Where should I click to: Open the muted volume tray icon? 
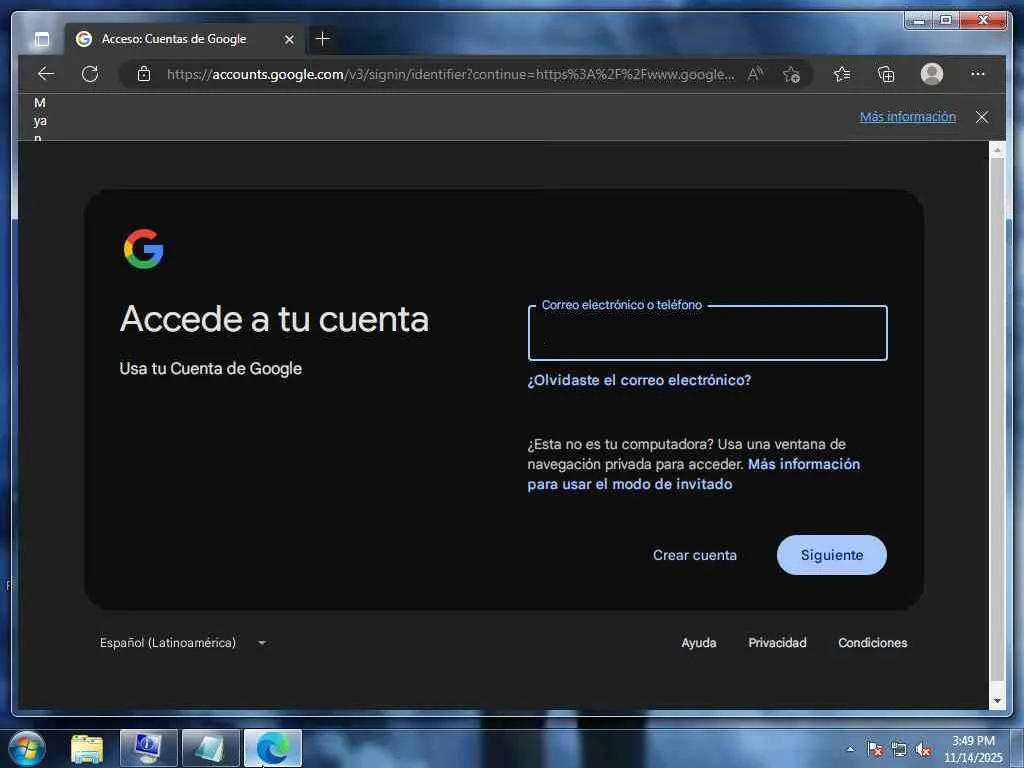pos(923,749)
